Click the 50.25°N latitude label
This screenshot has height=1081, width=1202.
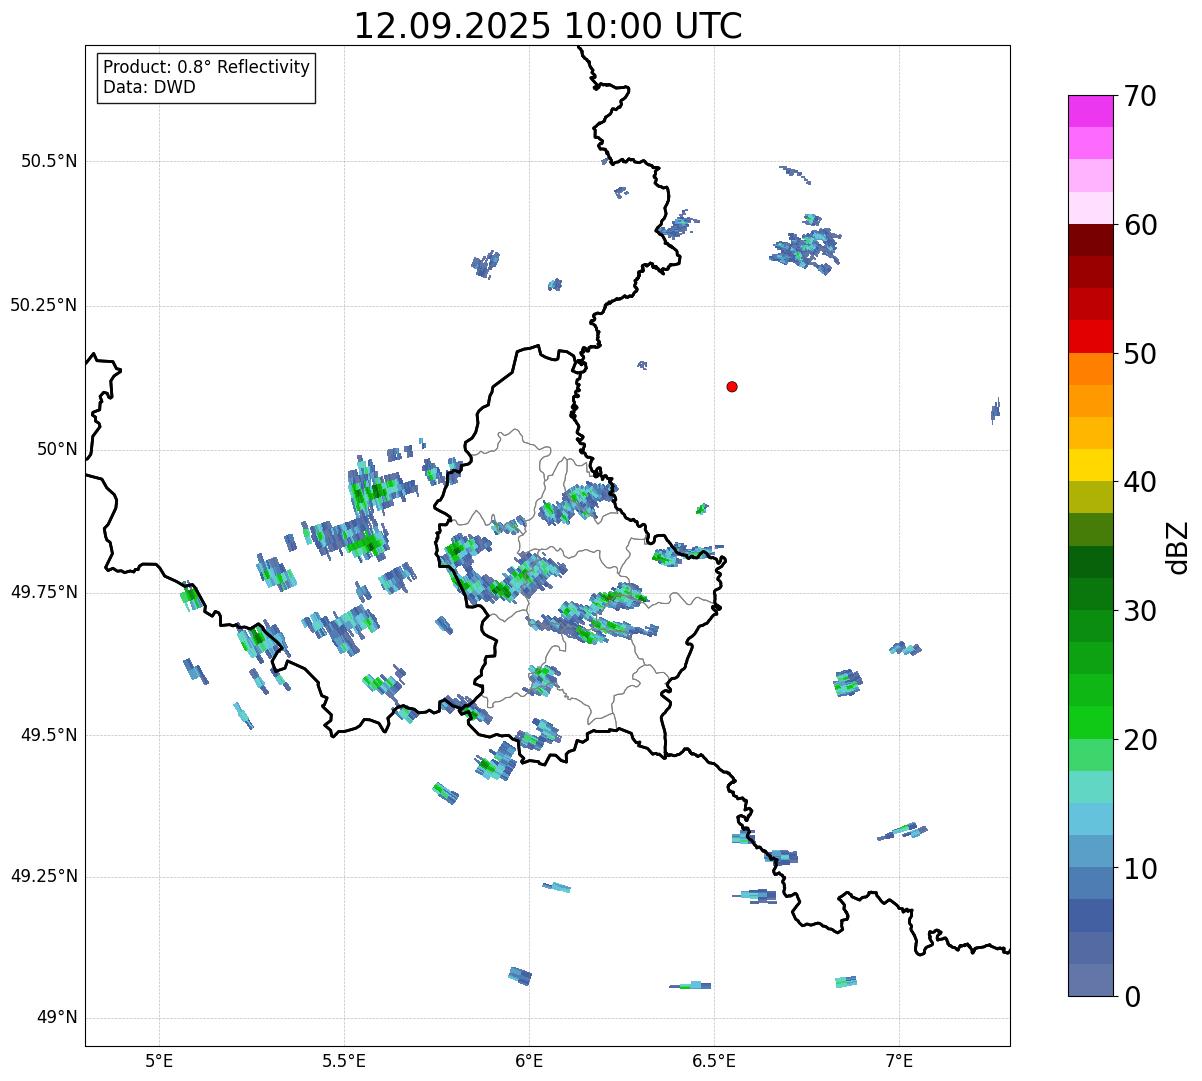[x=44, y=306]
